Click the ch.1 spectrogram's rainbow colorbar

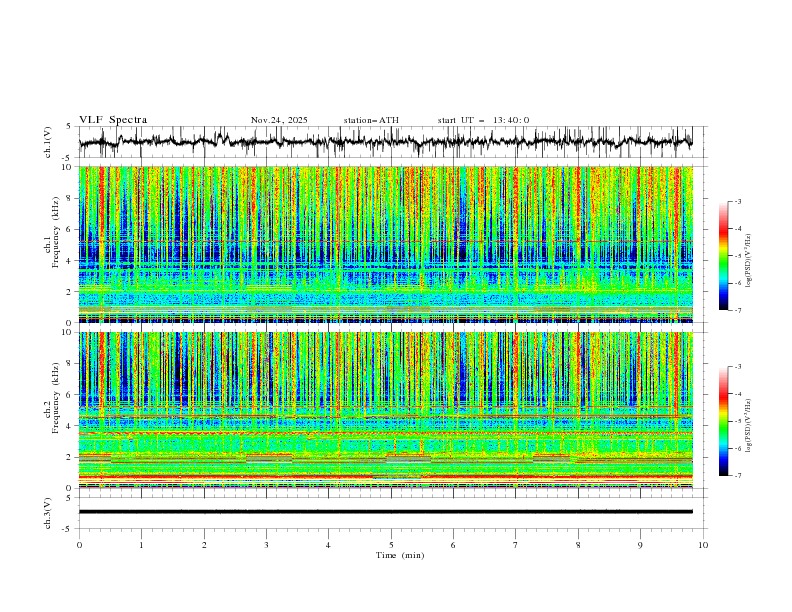pyautogui.click(x=723, y=255)
